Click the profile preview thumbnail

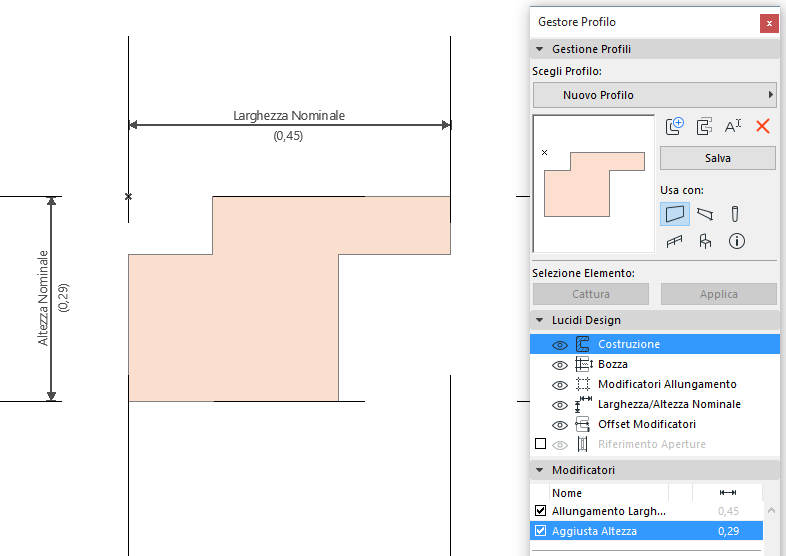point(594,183)
